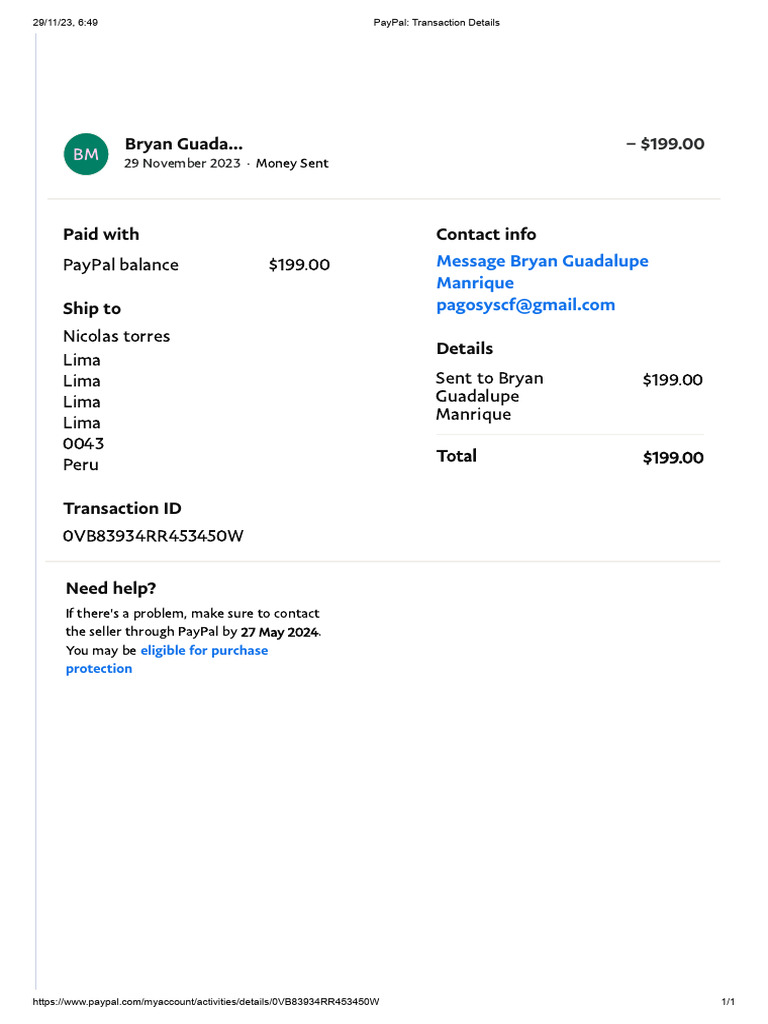Click the Contact info heading

coord(486,234)
